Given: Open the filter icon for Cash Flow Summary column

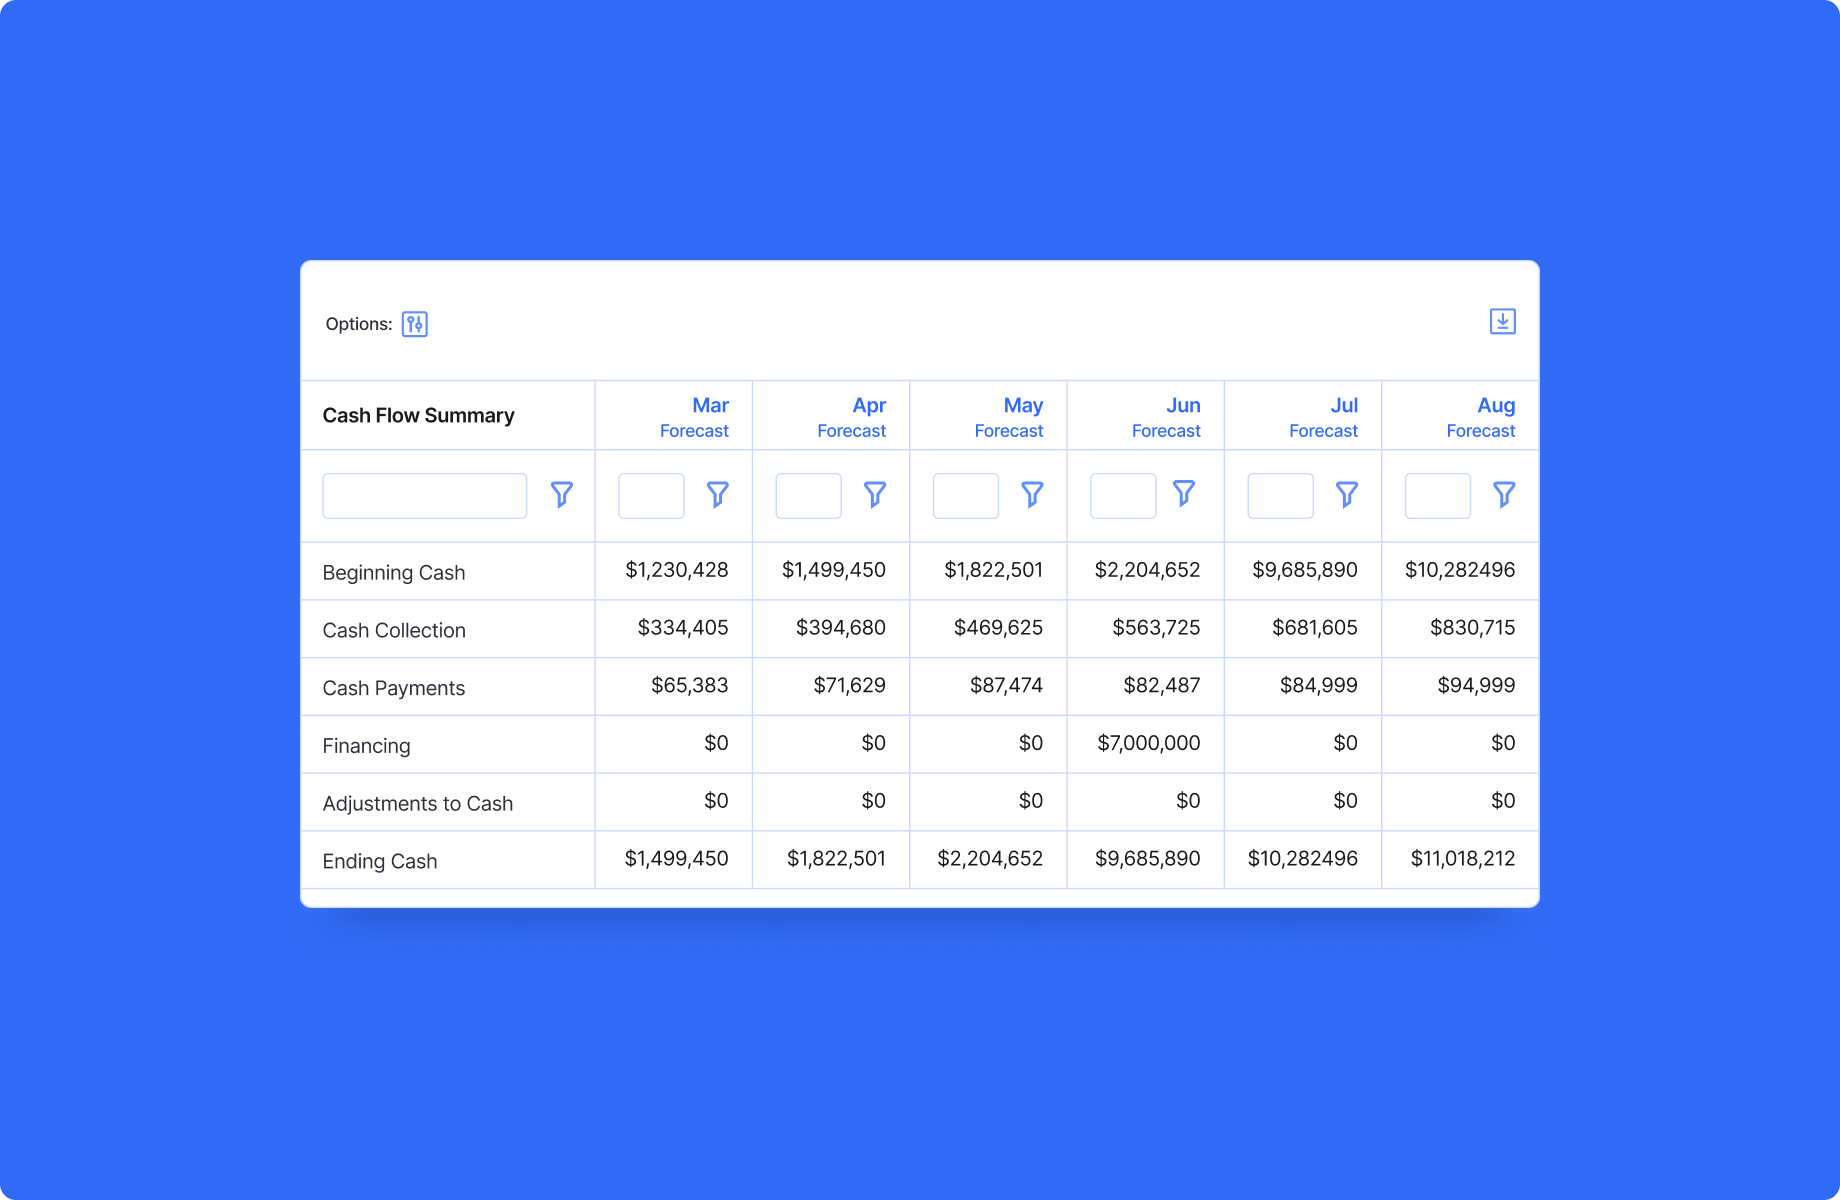Looking at the screenshot, I should (x=563, y=494).
